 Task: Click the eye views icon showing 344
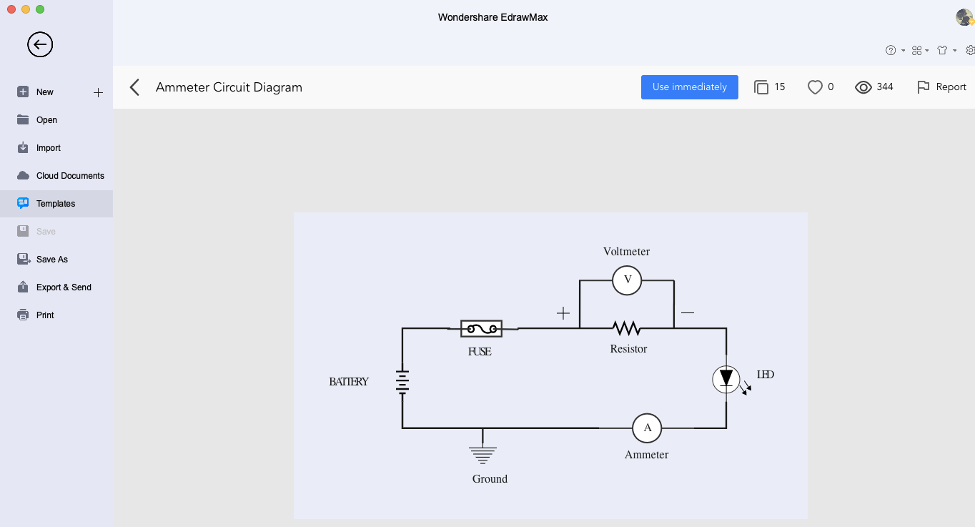coord(863,87)
